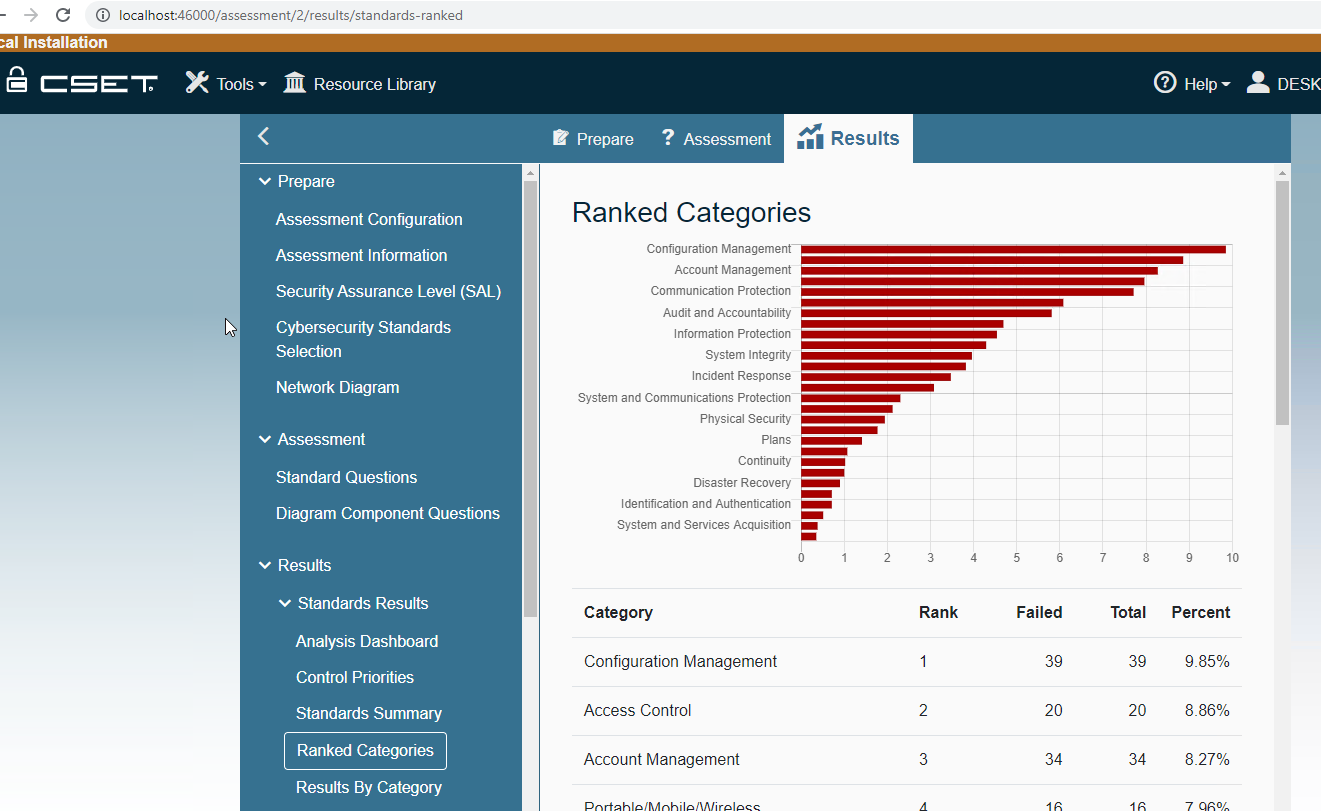Click the CSET lock logo icon
Viewport: 1321px width, 811px height.
pyautogui.click(x=15, y=81)
